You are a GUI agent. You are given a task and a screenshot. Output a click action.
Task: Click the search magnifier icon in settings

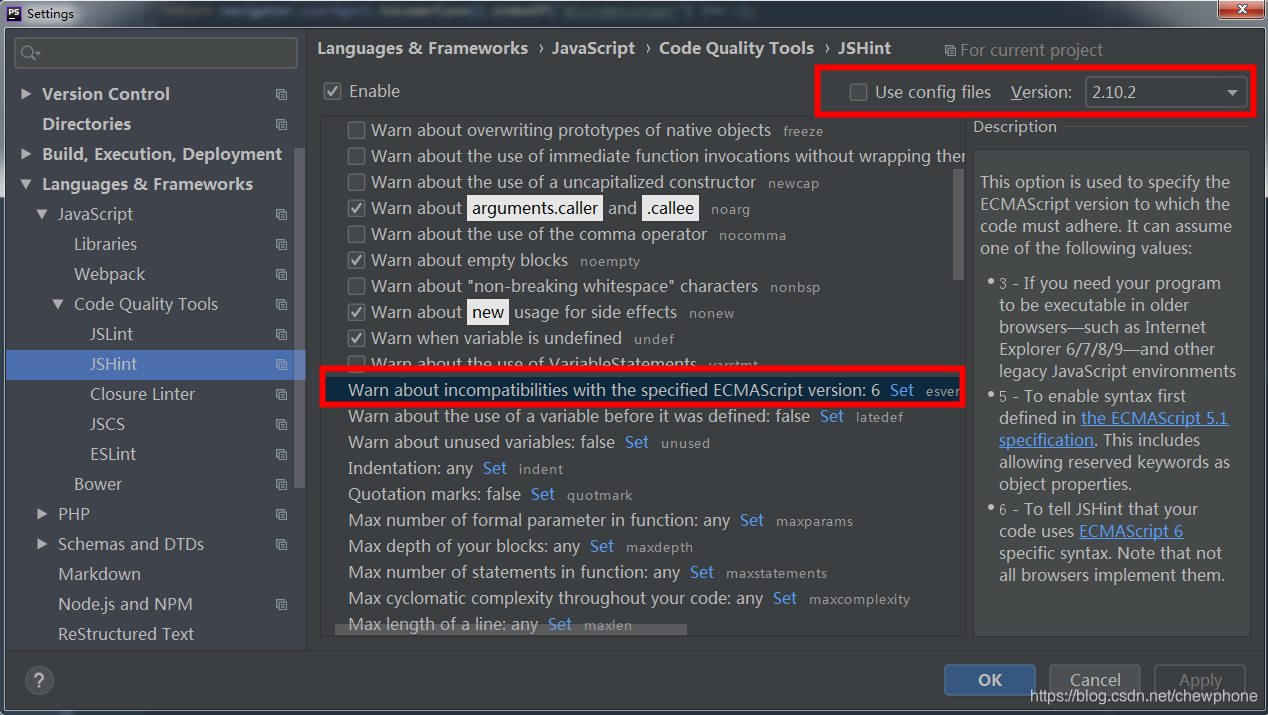pos(28,53)
